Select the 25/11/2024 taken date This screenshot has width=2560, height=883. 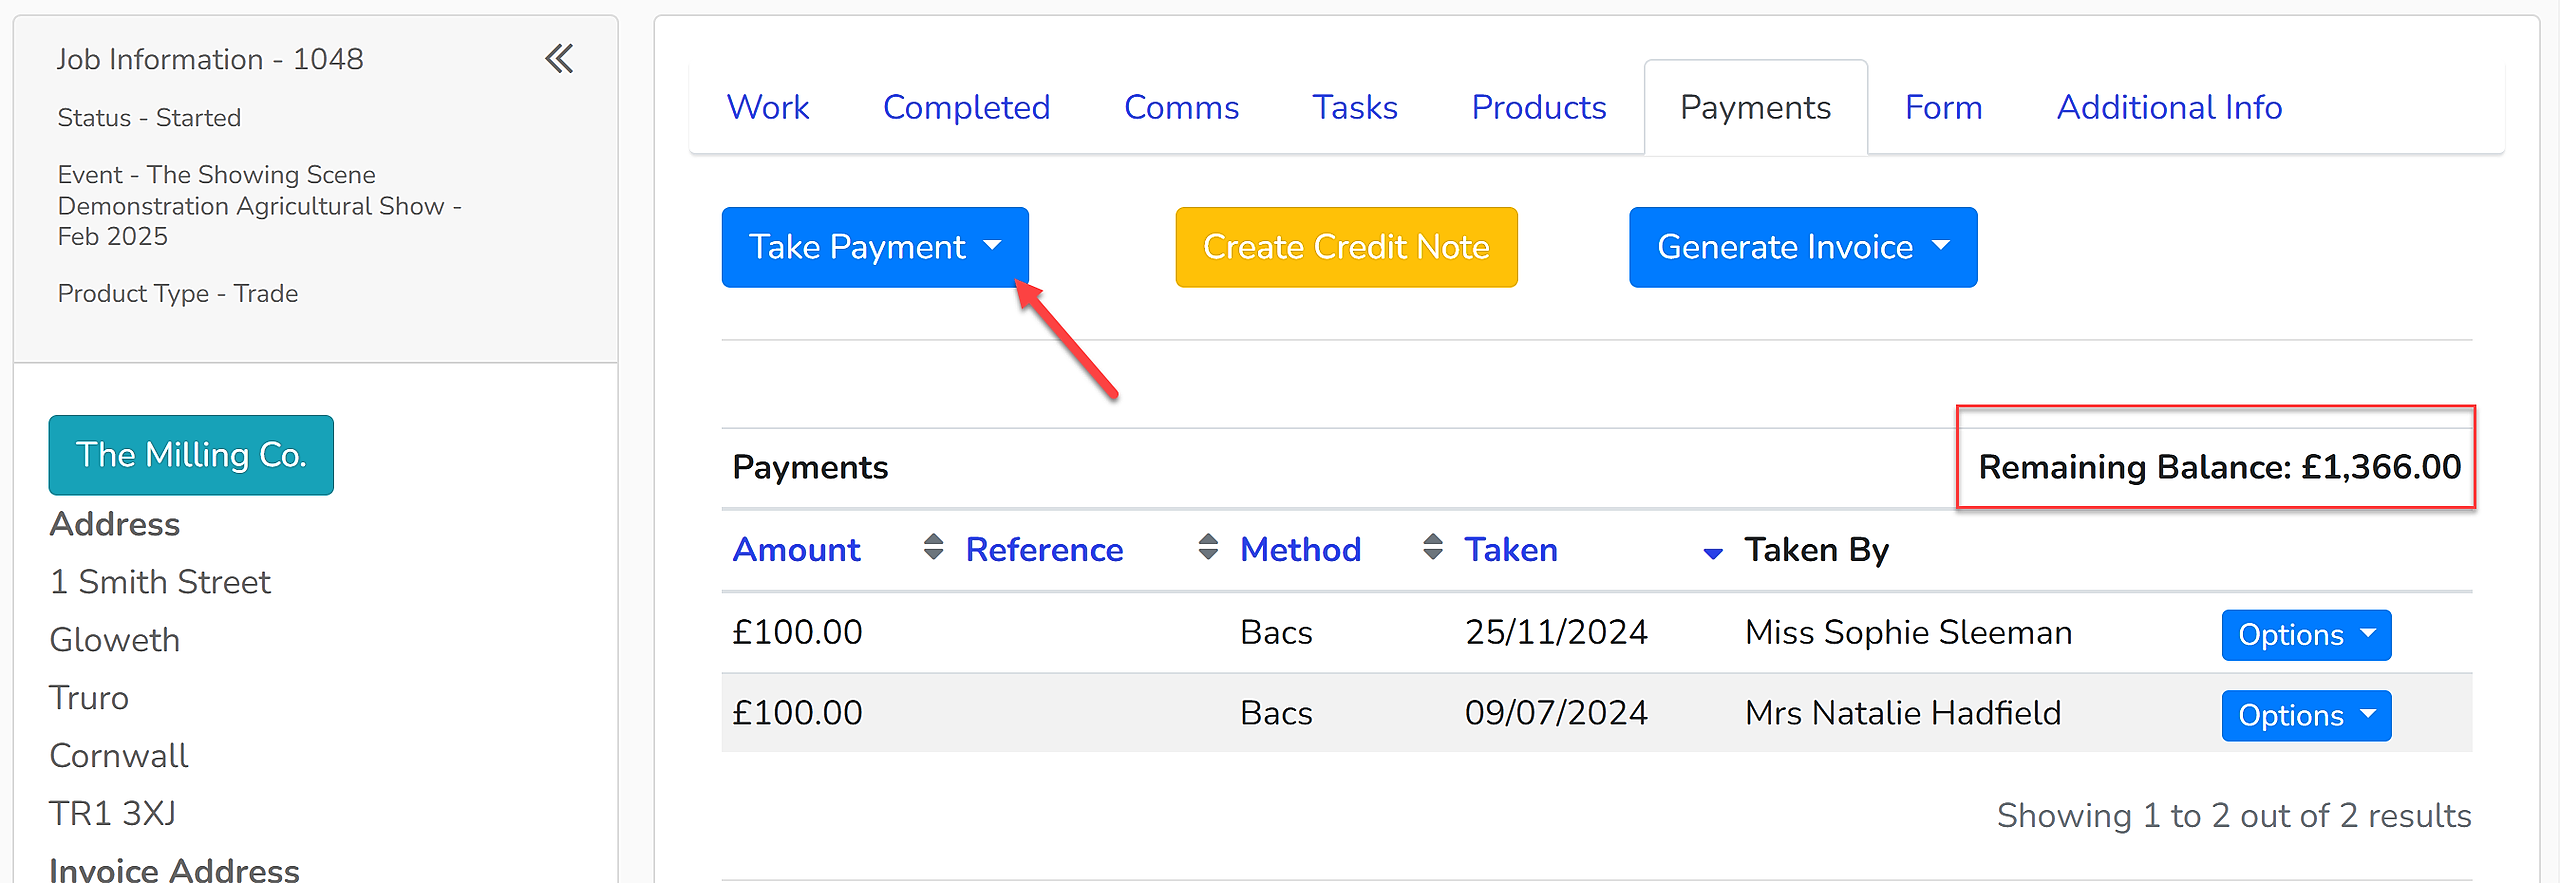coord(1556,632)
